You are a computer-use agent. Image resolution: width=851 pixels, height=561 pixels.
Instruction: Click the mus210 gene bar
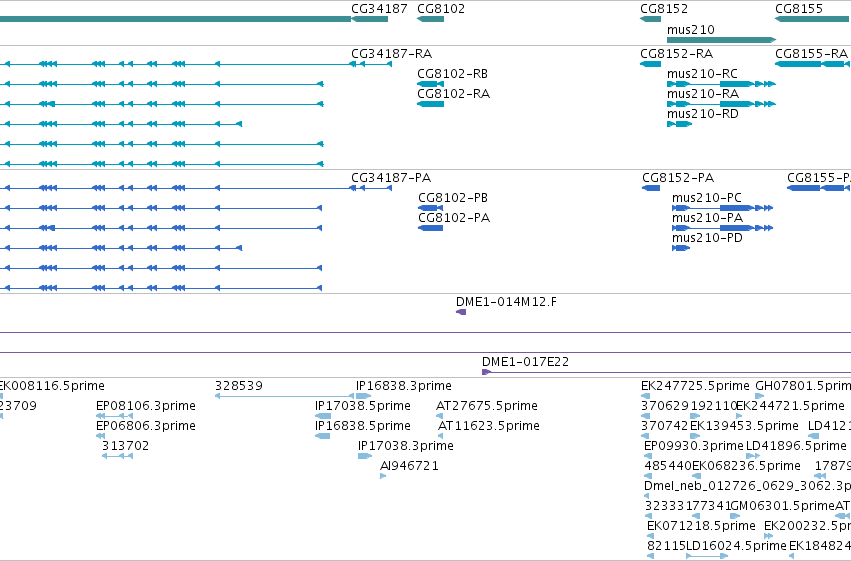coord(721,40)
